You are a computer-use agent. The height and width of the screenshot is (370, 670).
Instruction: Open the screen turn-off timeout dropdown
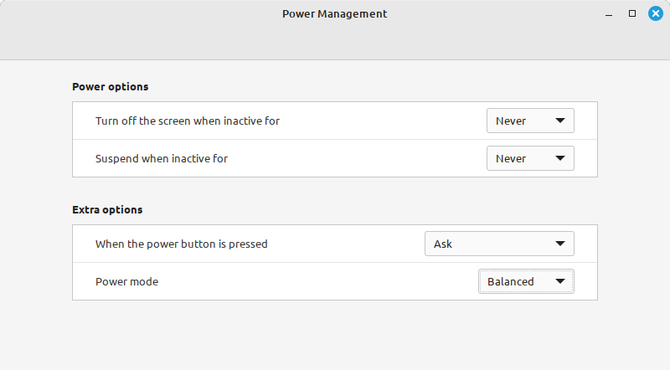point(530,121)
